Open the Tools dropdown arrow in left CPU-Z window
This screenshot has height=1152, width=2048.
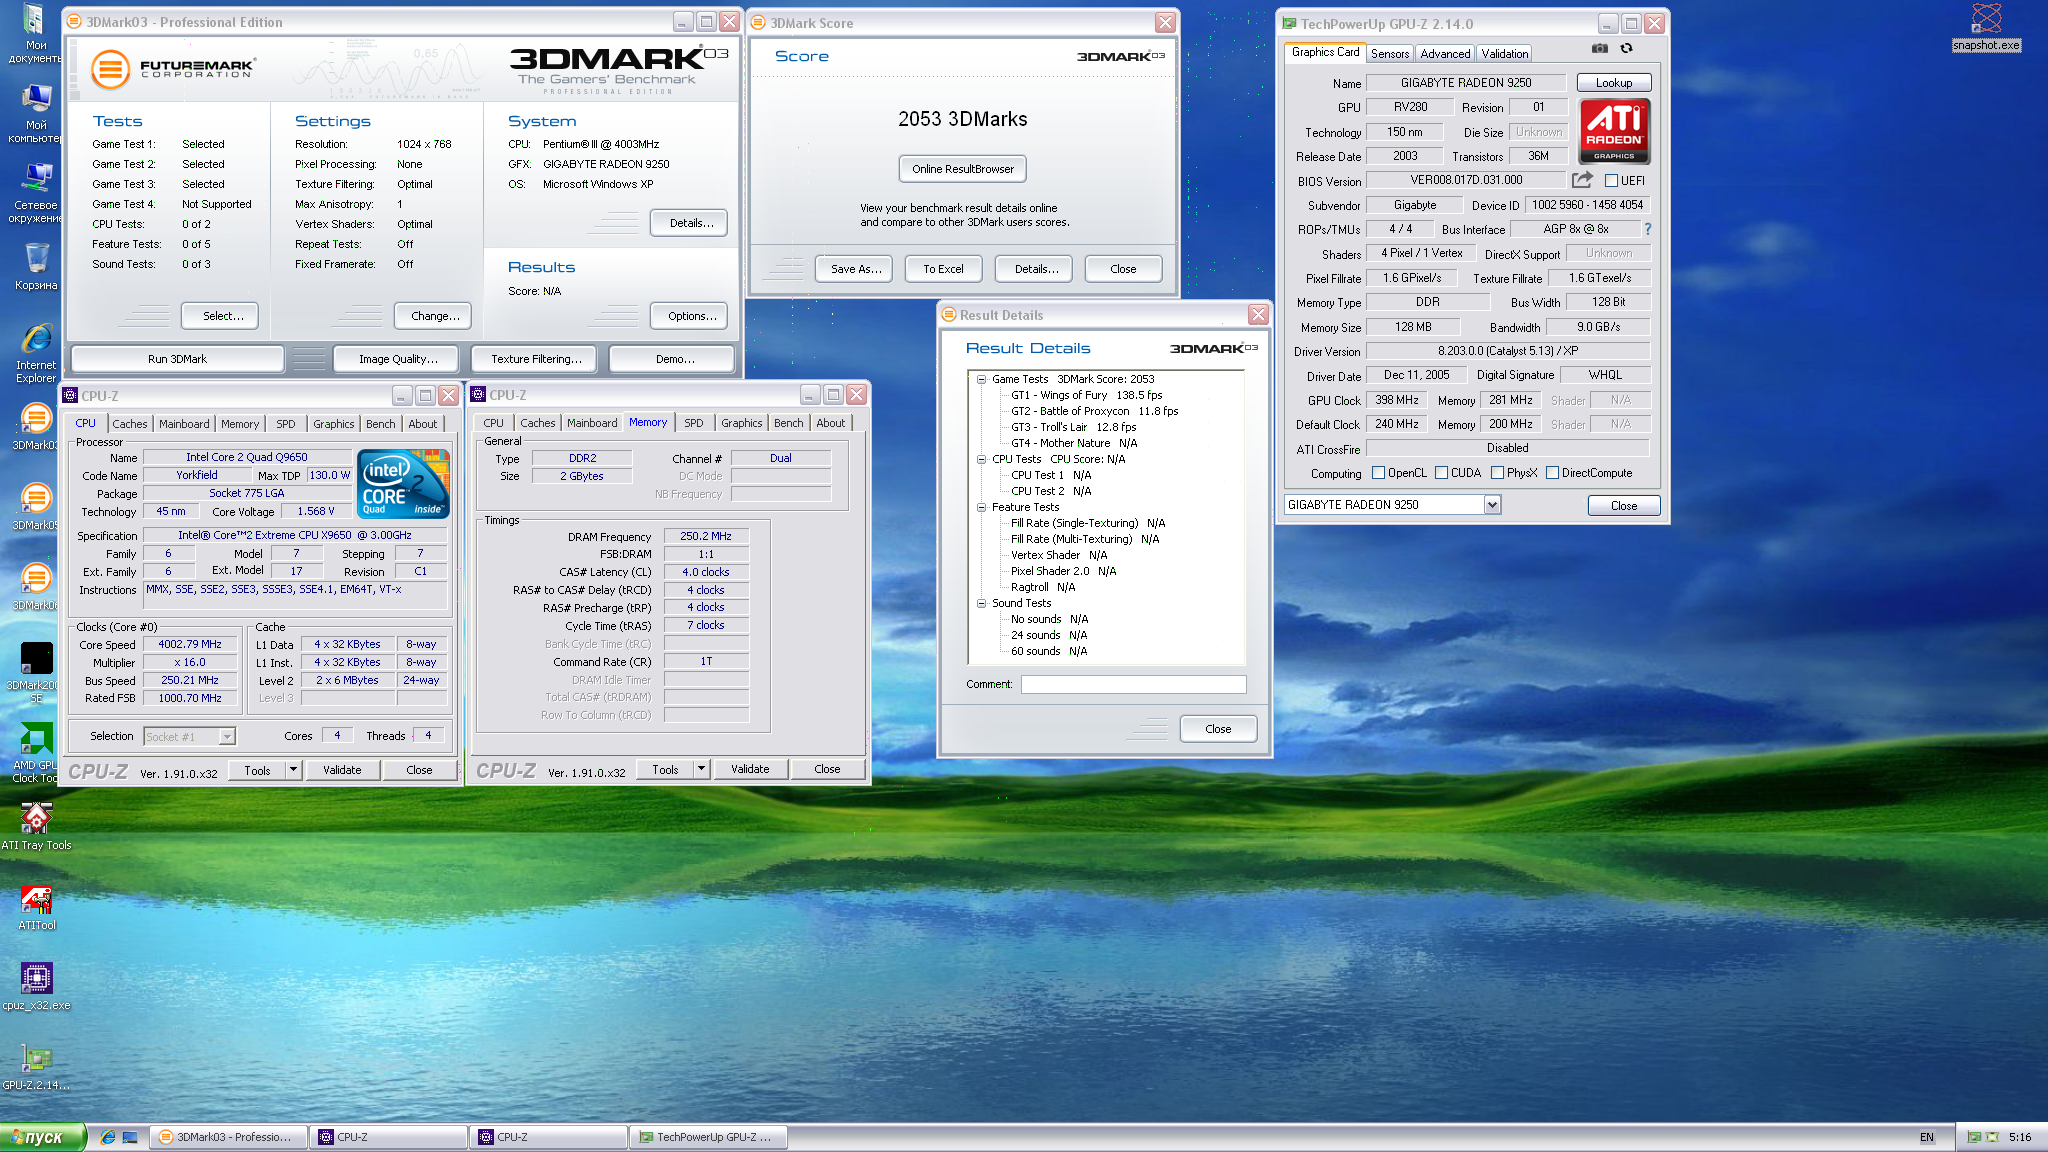(x=293, y=770)
